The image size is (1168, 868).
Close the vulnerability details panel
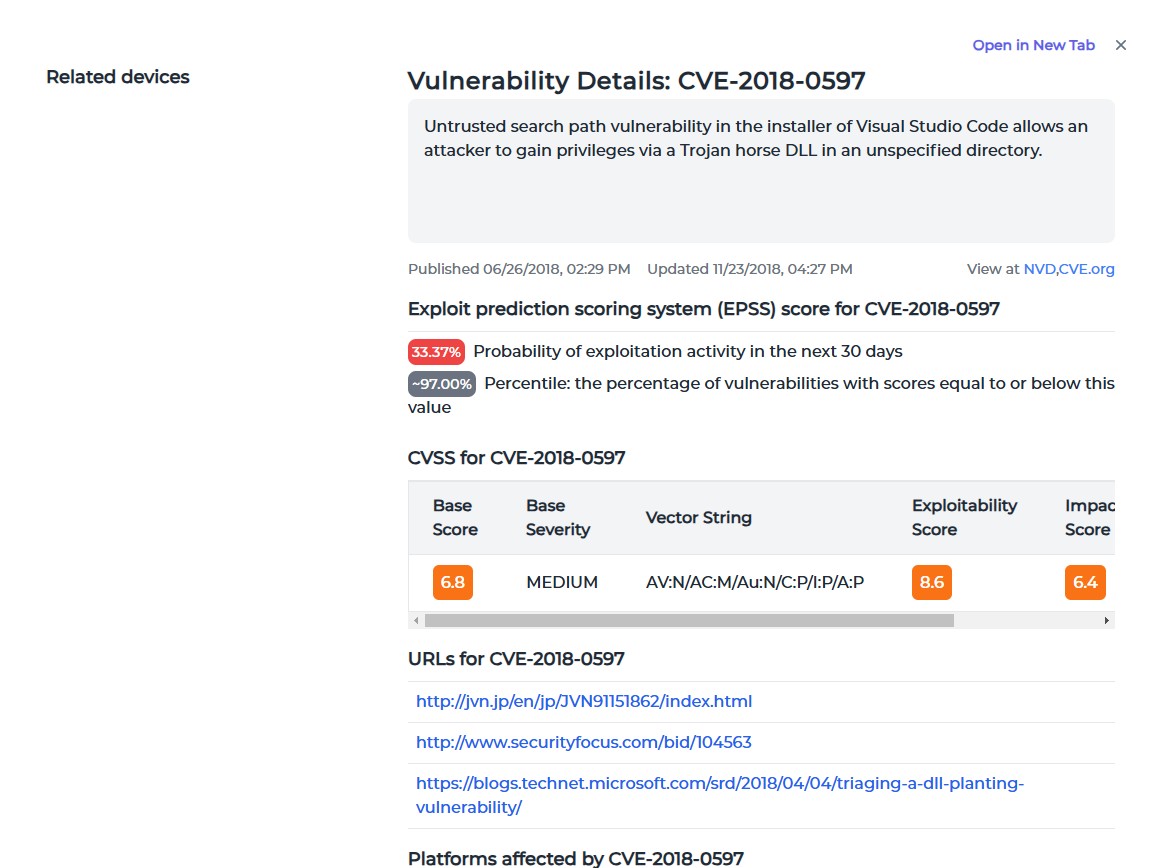pos(1121,45)
